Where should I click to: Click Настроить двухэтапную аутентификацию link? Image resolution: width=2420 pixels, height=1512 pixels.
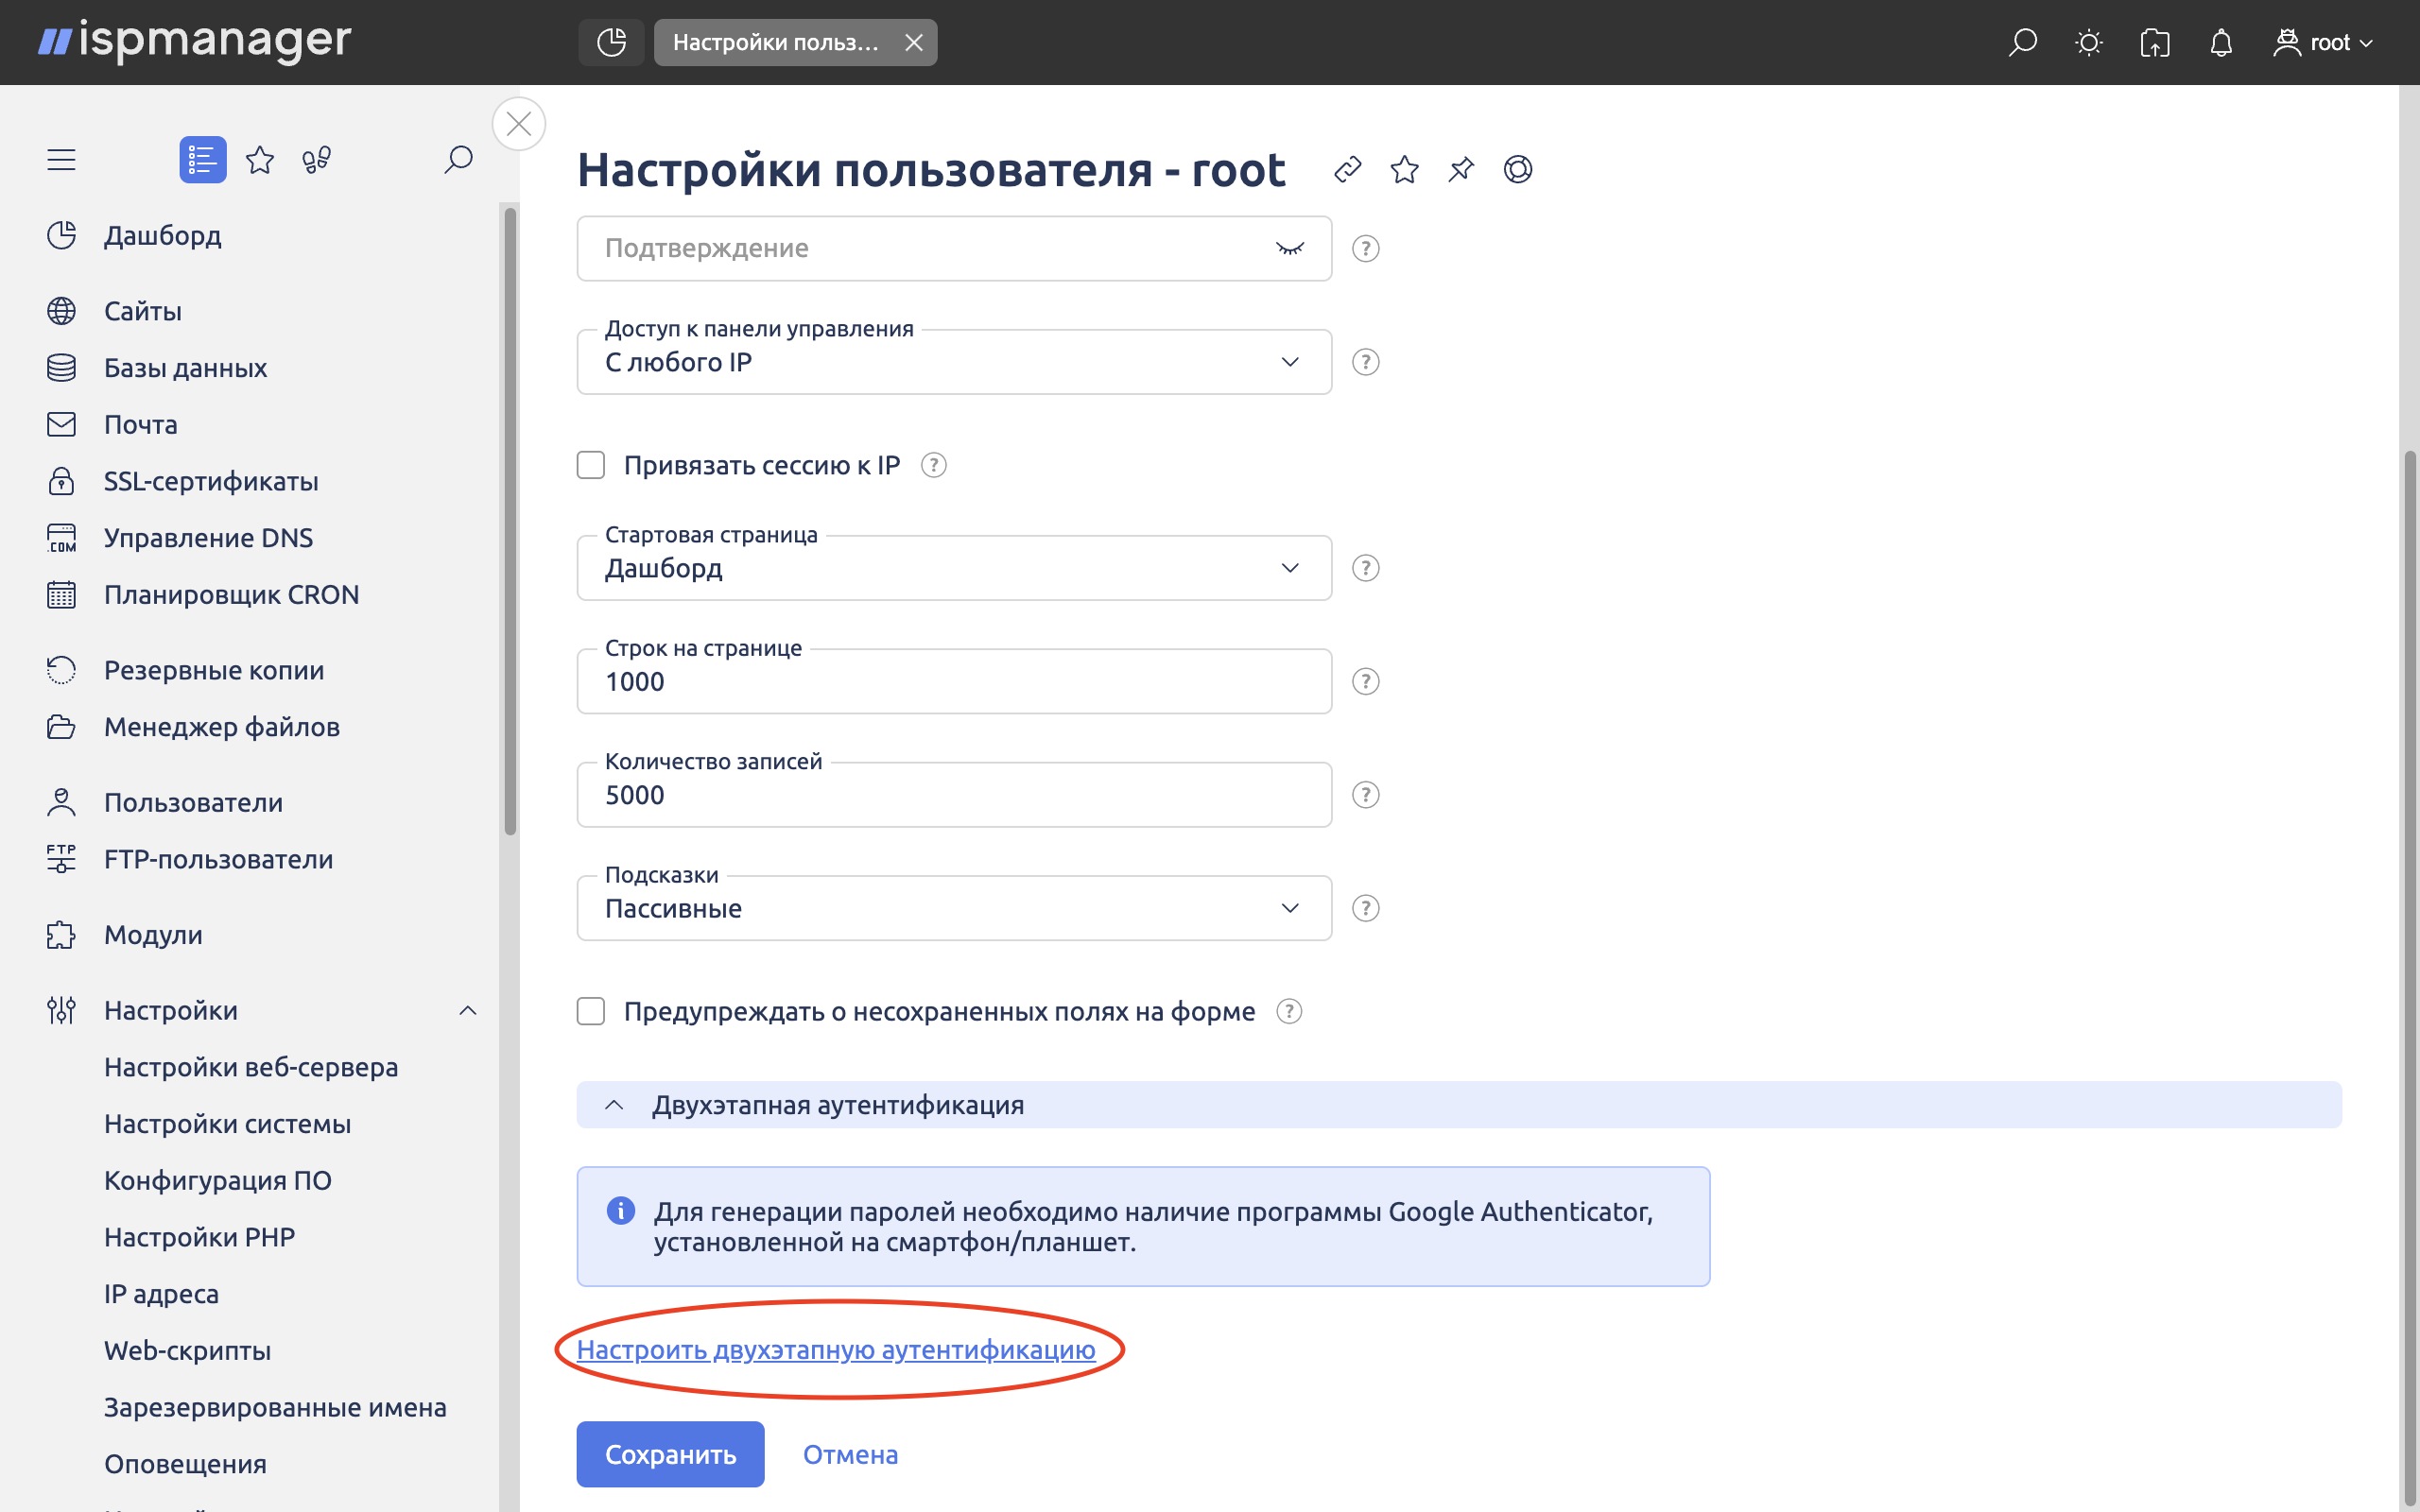pos(836,1350)
